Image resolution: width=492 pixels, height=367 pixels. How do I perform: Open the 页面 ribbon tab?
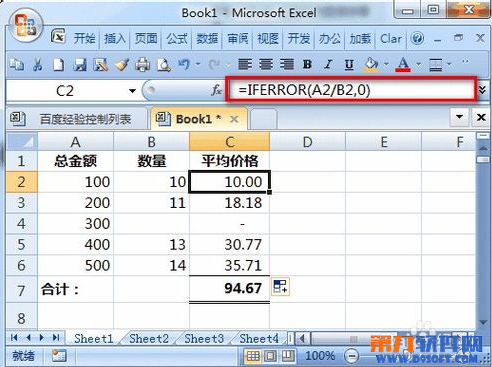[x=146, y=39]
